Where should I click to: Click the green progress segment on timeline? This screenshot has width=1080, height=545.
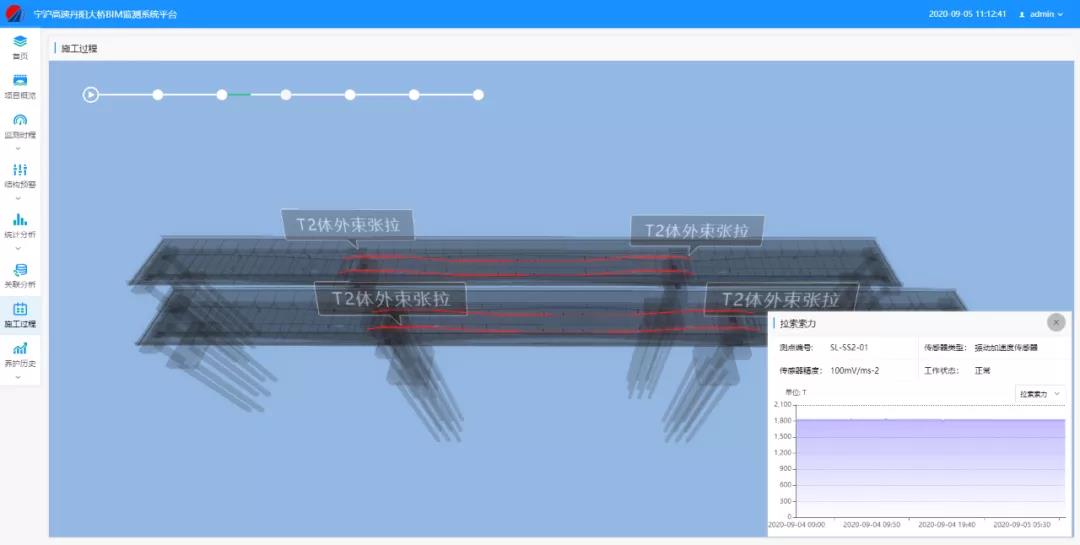click(239, 95)
